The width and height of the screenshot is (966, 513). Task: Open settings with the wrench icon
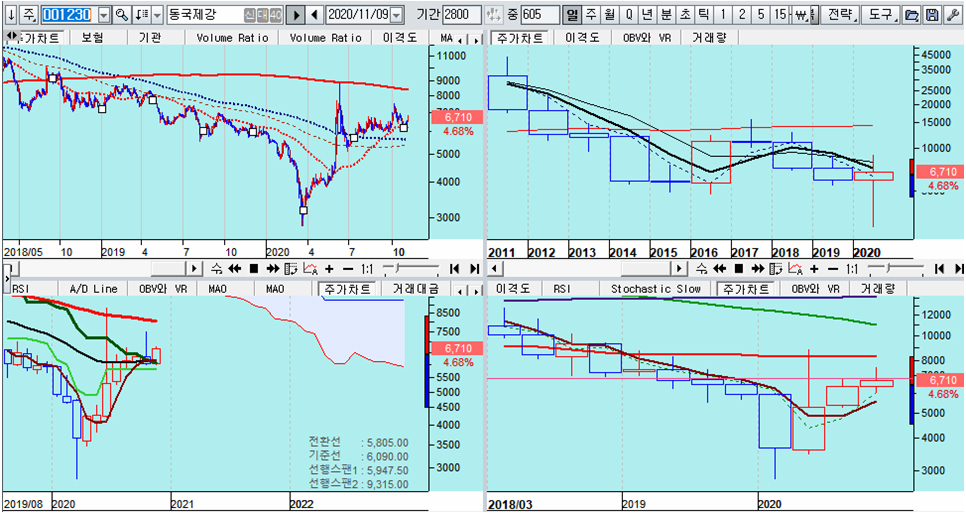(952, 14)
